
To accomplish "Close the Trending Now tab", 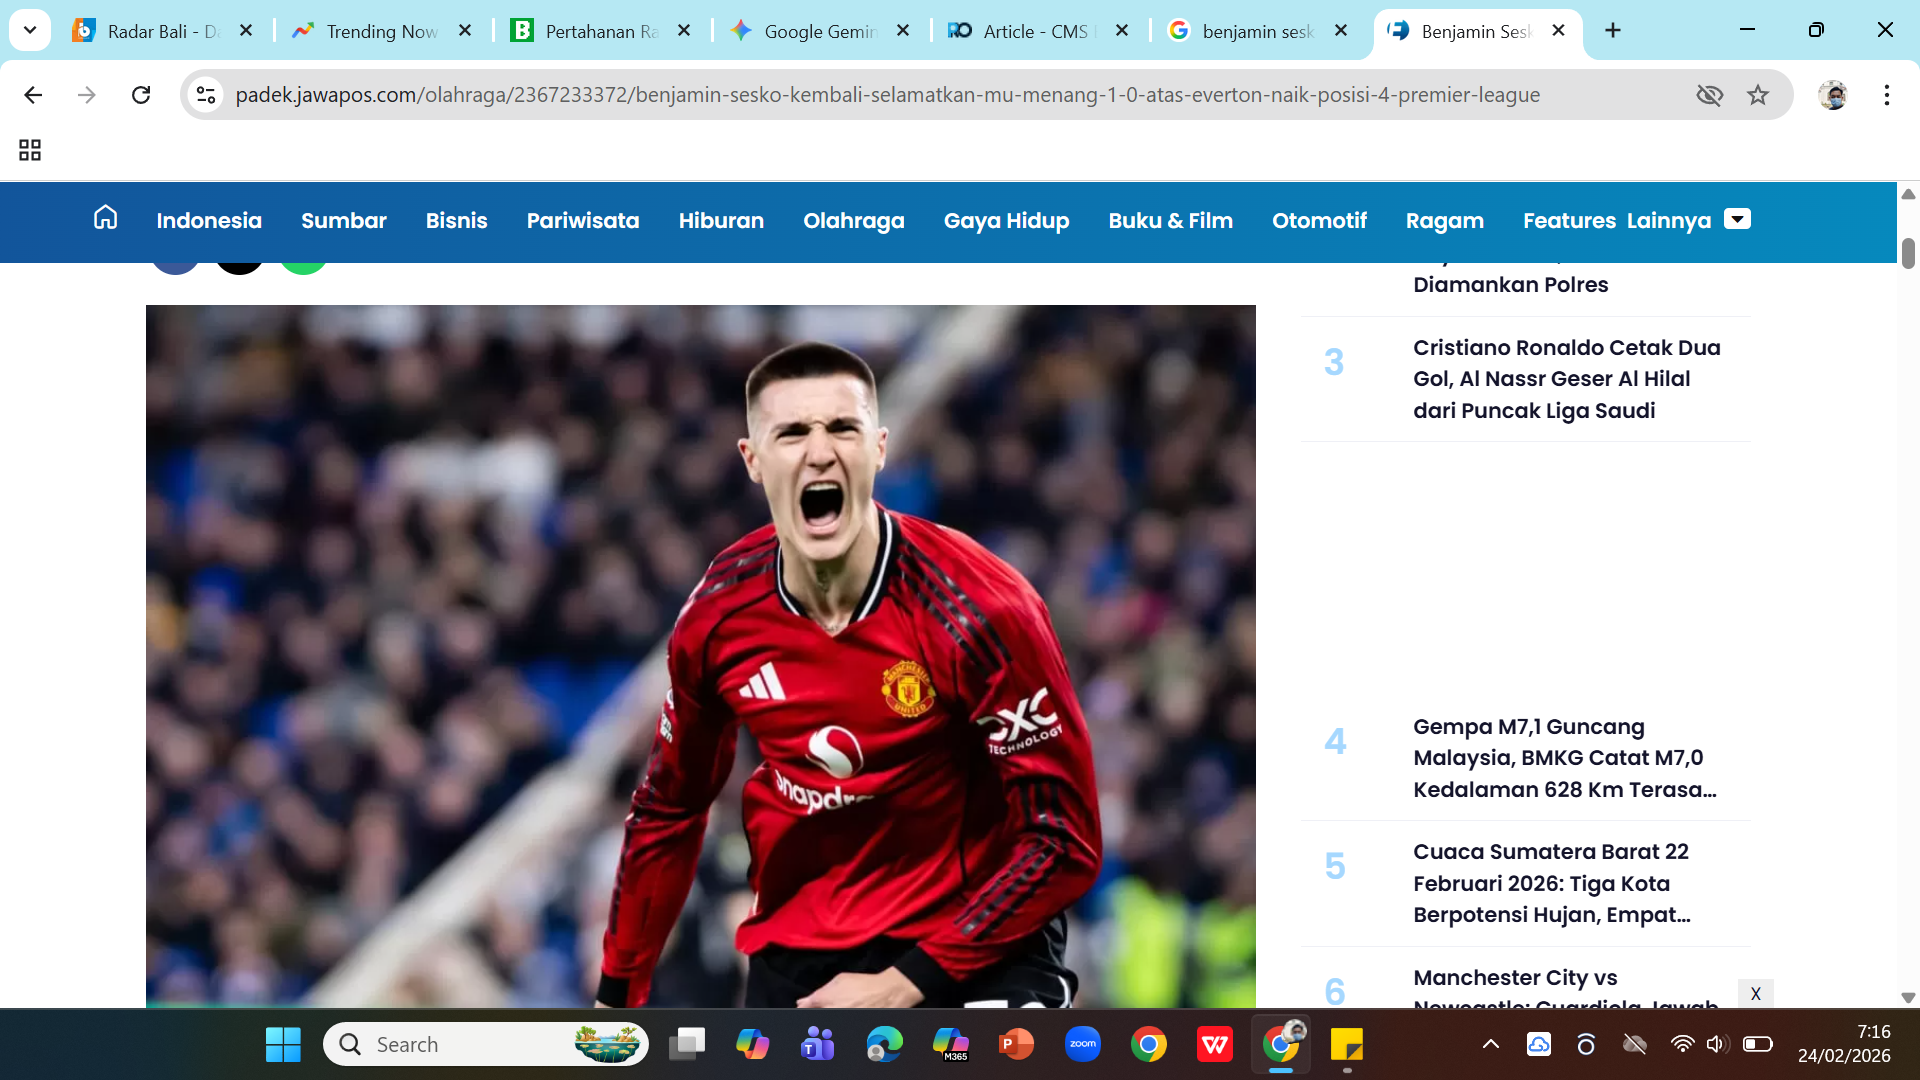I will click(465, 31).
